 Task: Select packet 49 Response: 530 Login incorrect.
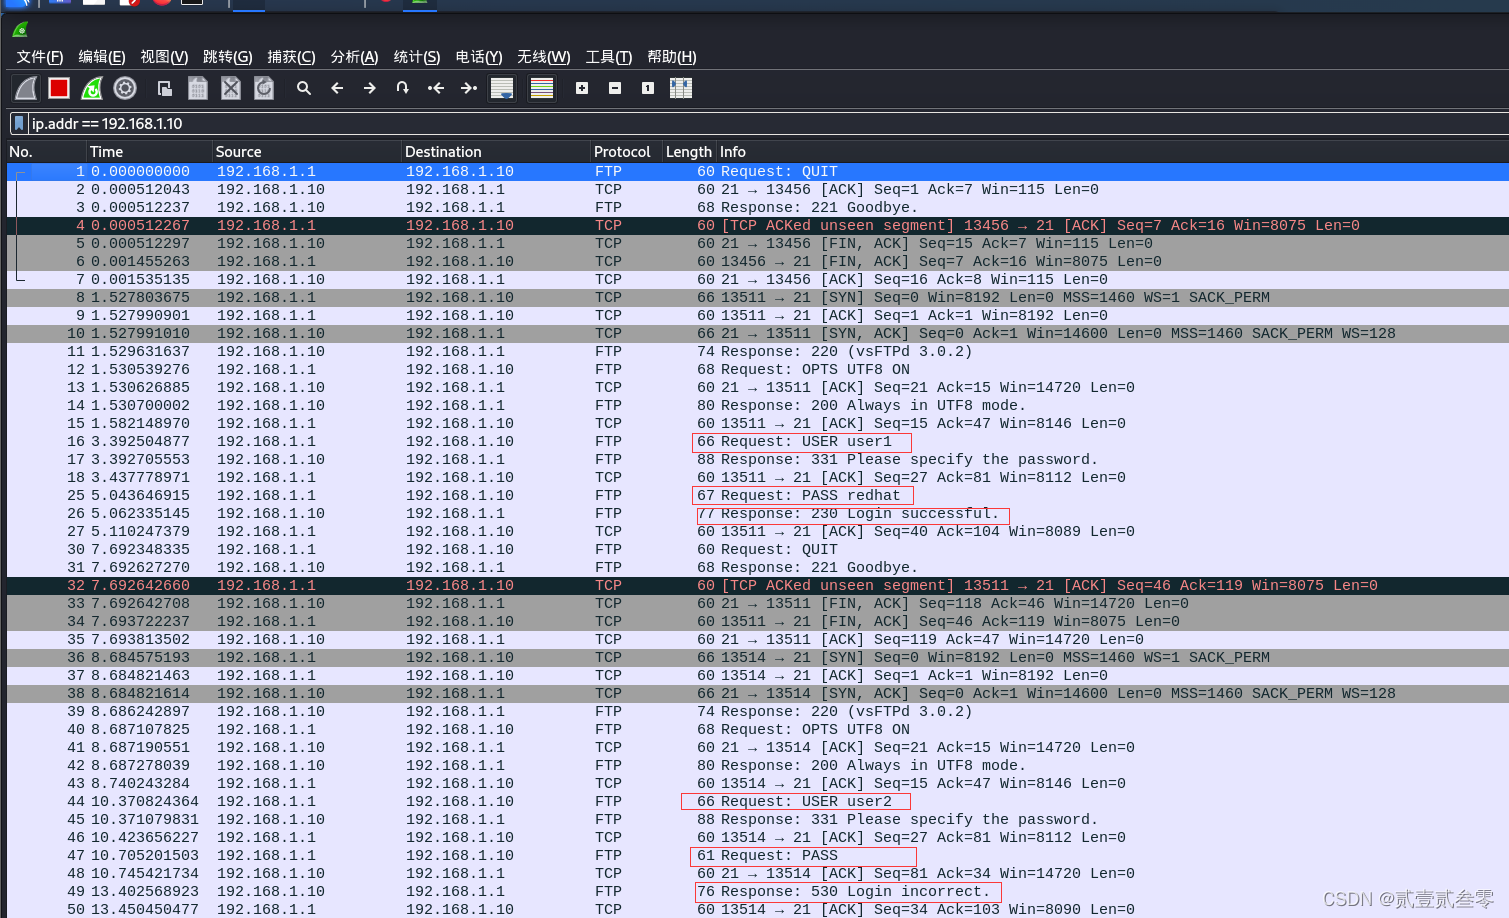coord(757,891)
